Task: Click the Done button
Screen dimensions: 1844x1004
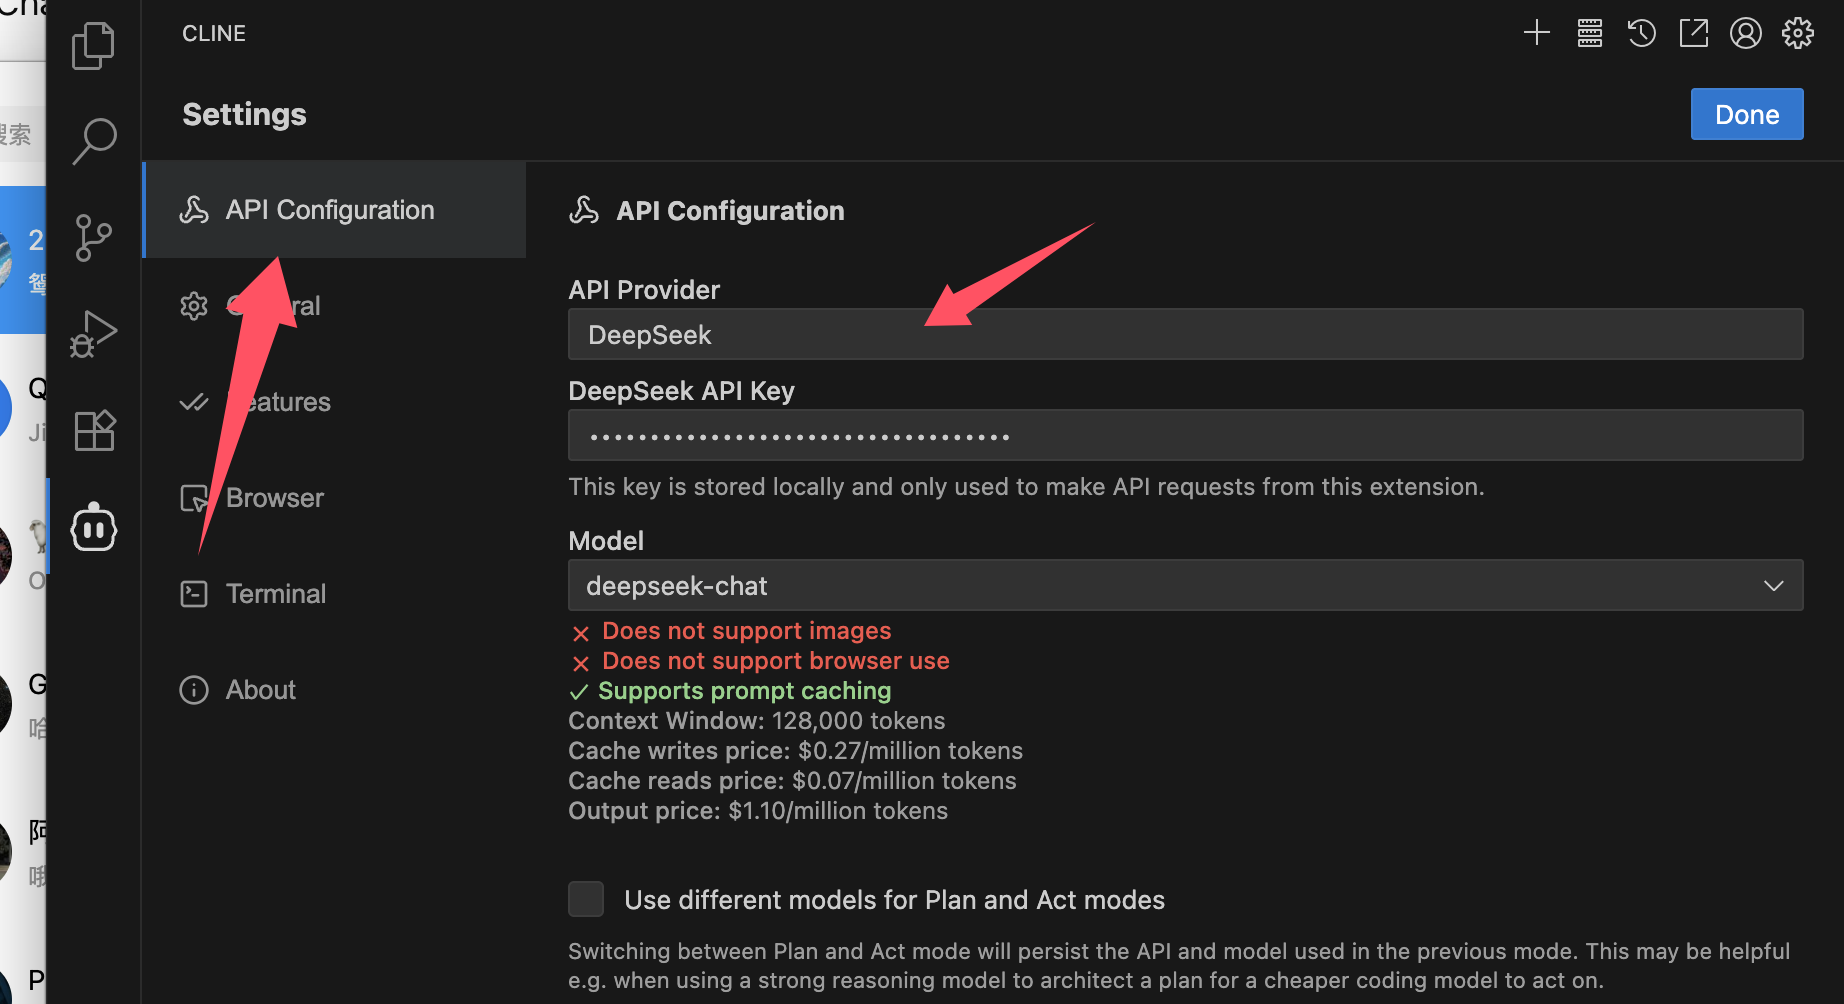Action: (1747, 114)
